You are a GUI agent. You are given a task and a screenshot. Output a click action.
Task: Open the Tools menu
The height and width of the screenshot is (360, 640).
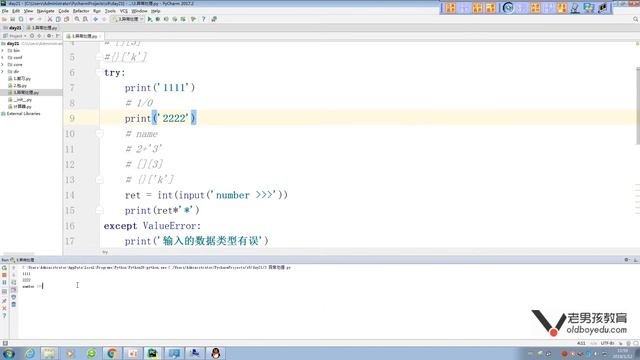click(110, 11)
